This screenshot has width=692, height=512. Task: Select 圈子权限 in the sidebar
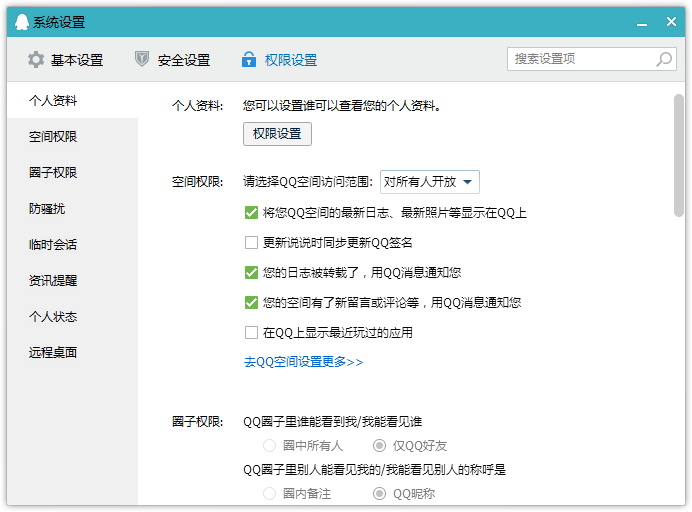(72, 173)
